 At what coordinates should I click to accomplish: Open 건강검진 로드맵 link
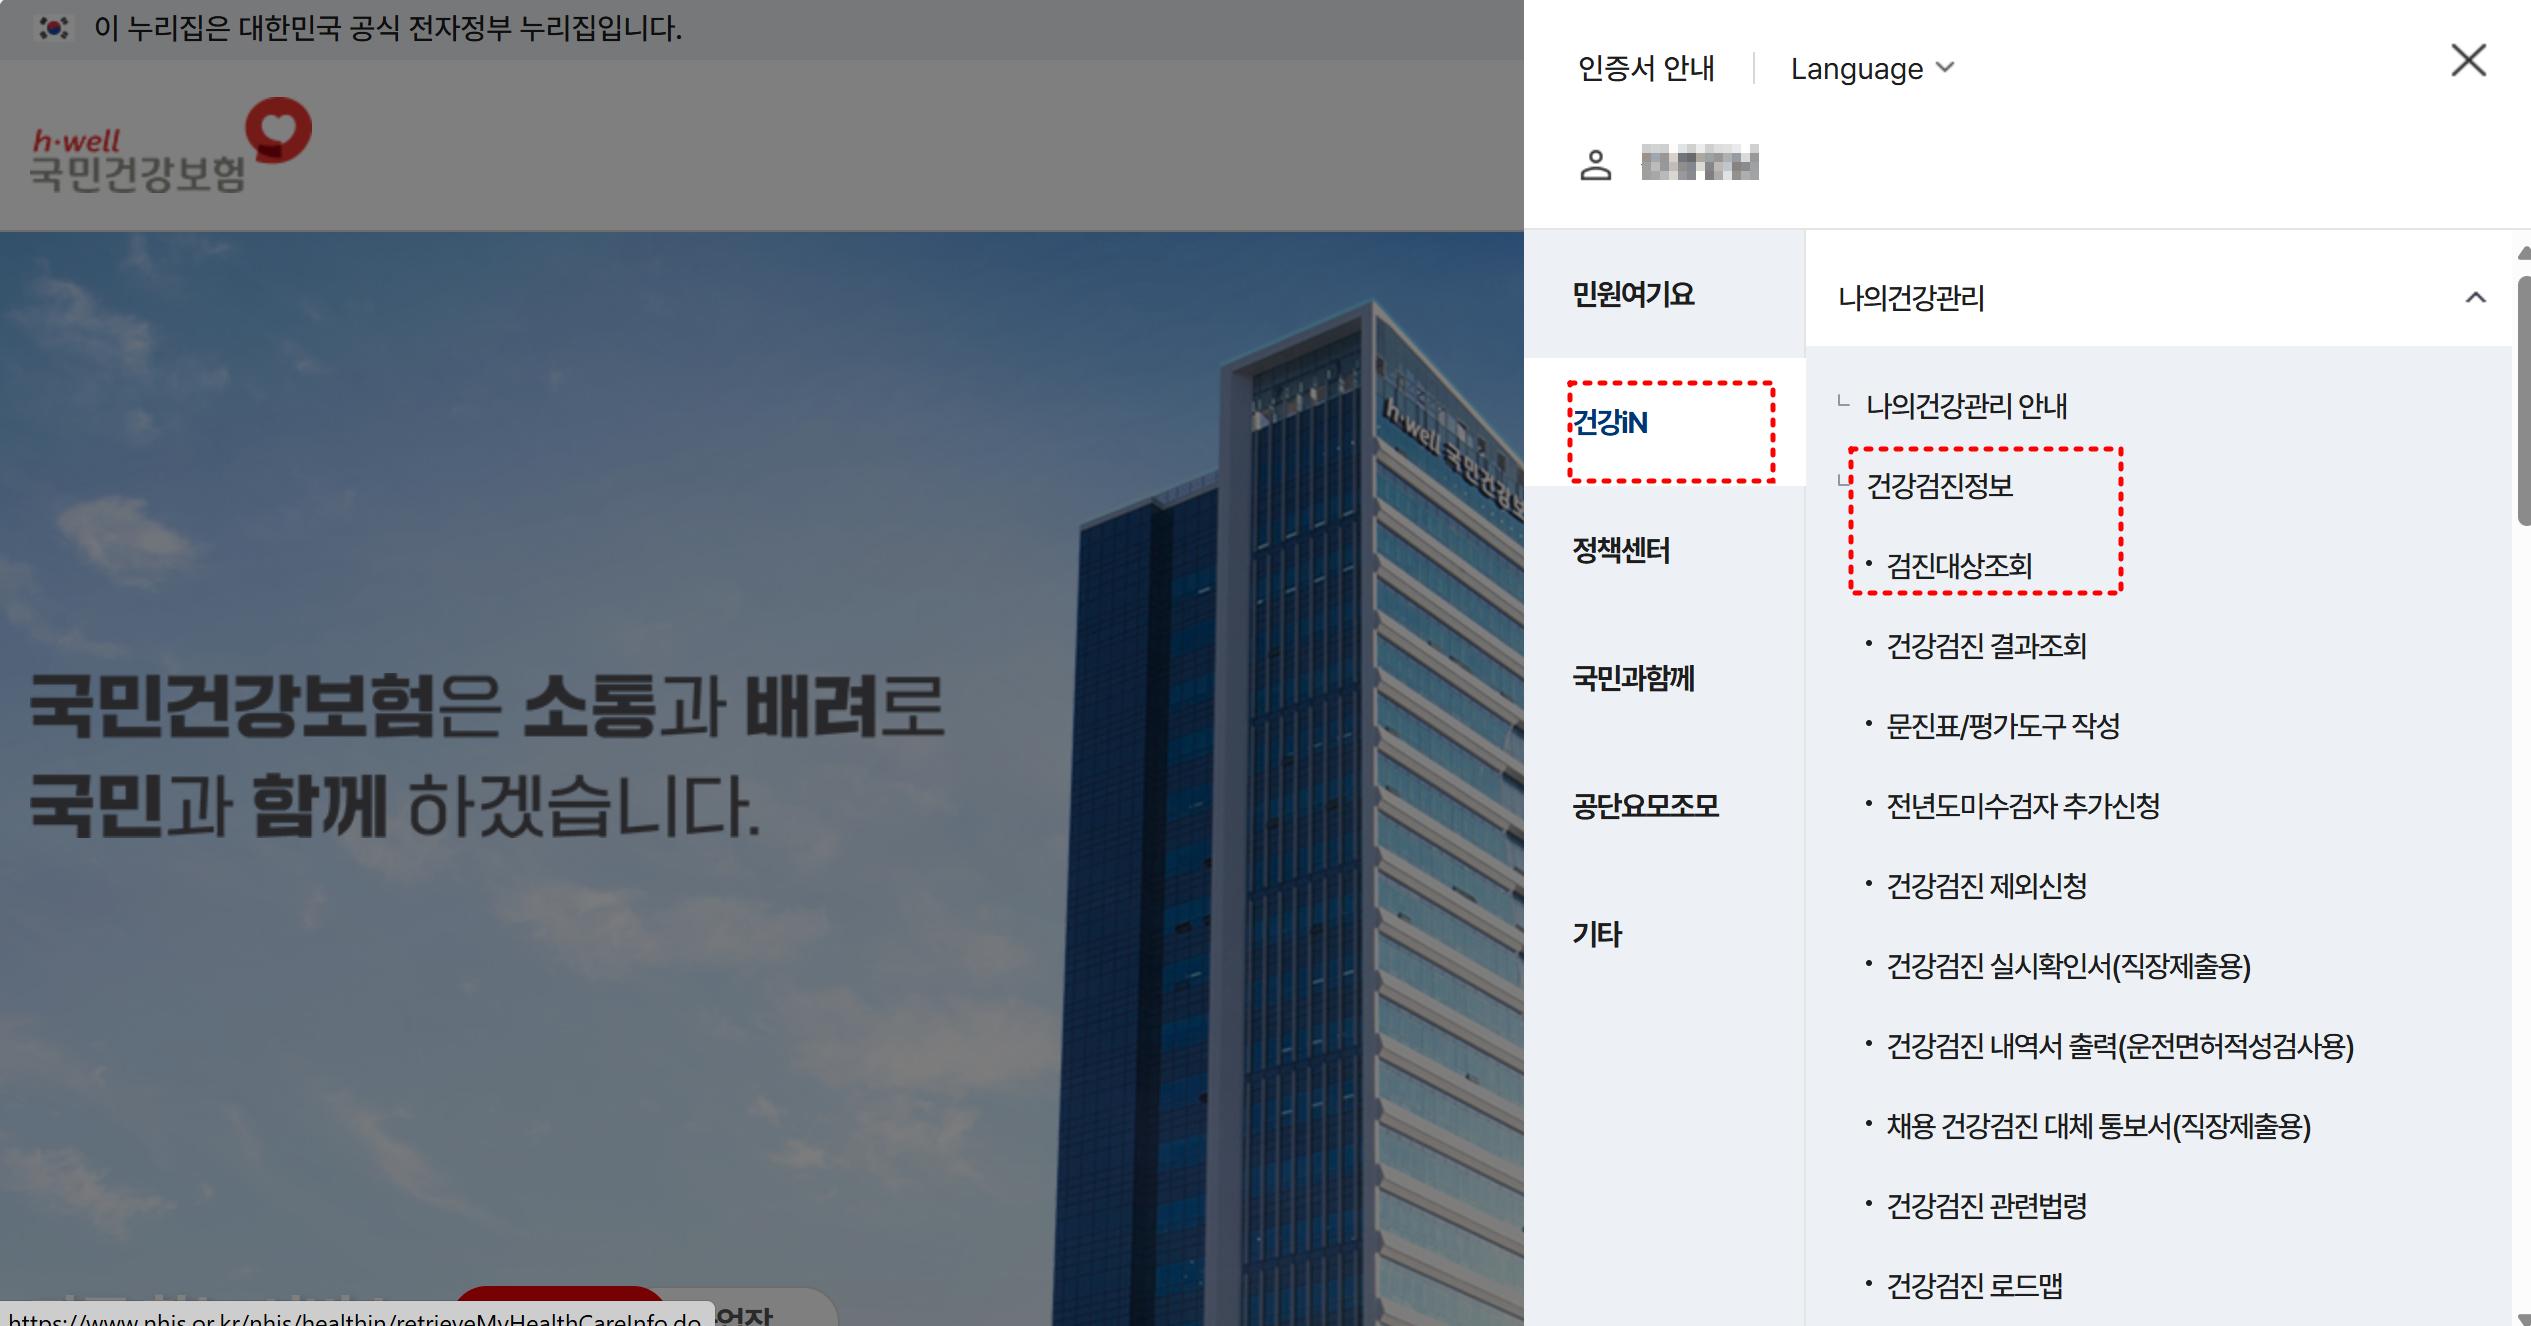1973,1287
